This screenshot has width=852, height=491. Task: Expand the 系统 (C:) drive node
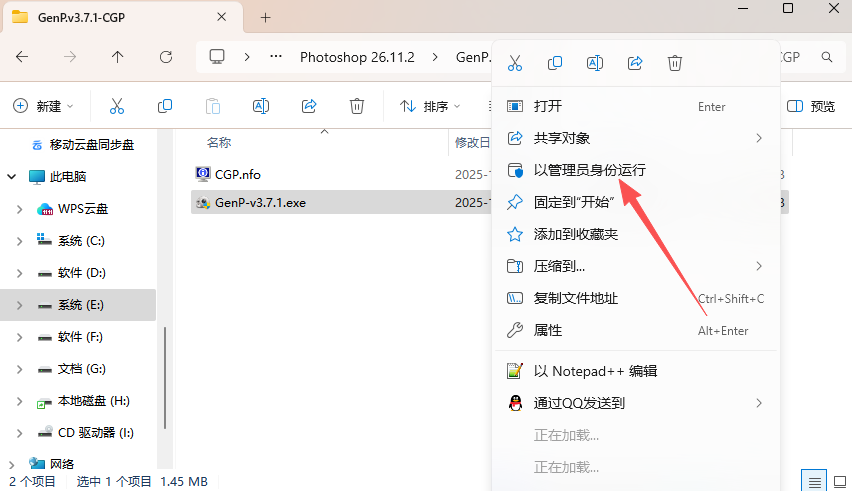coord(20,241)
